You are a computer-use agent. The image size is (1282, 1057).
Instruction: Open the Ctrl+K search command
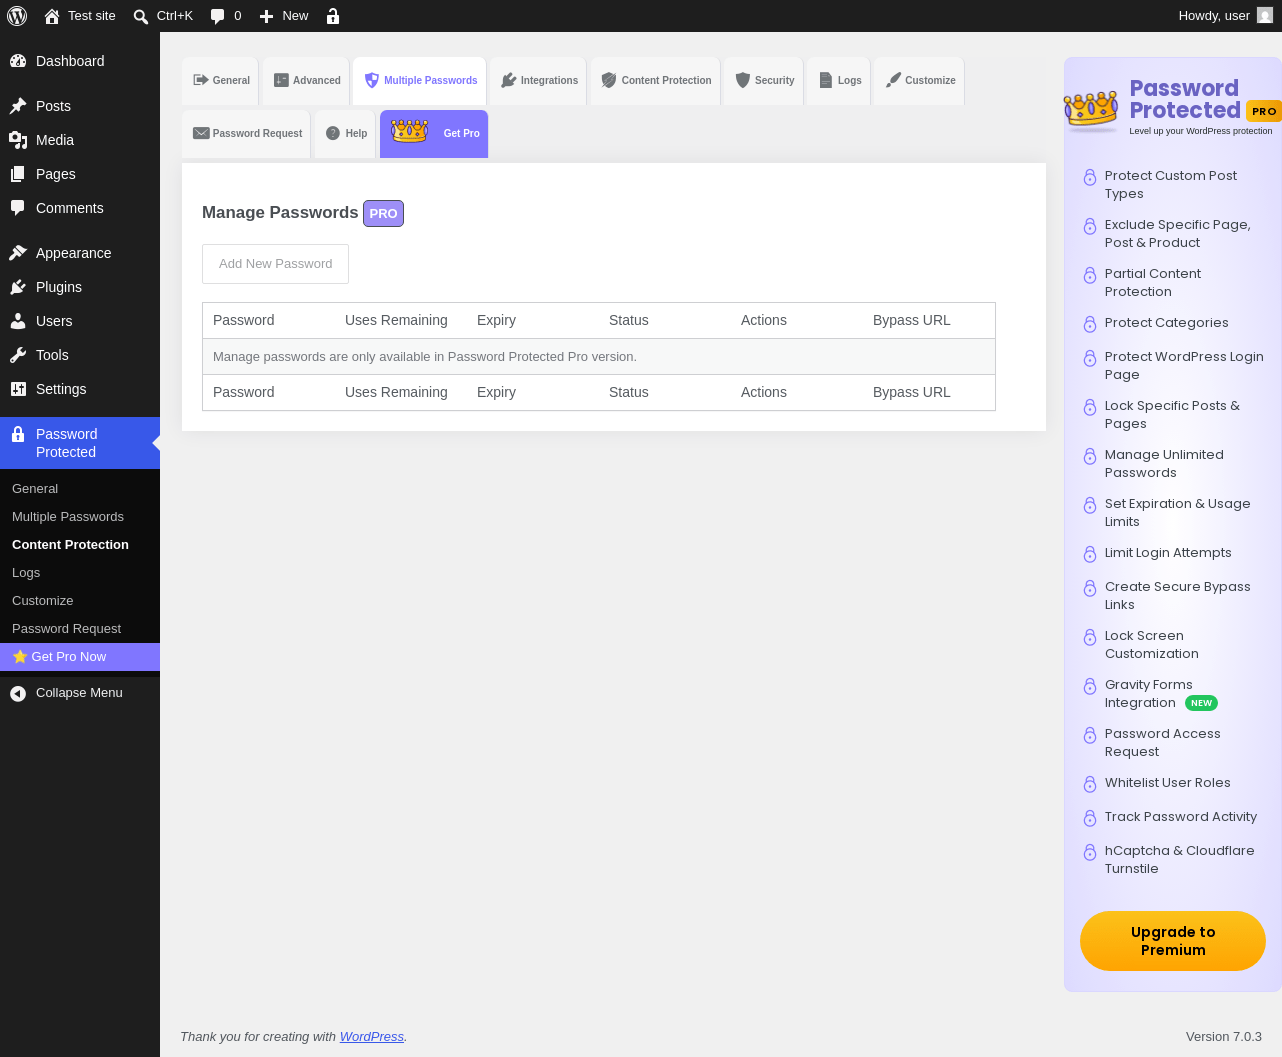(x=163, y=16)
